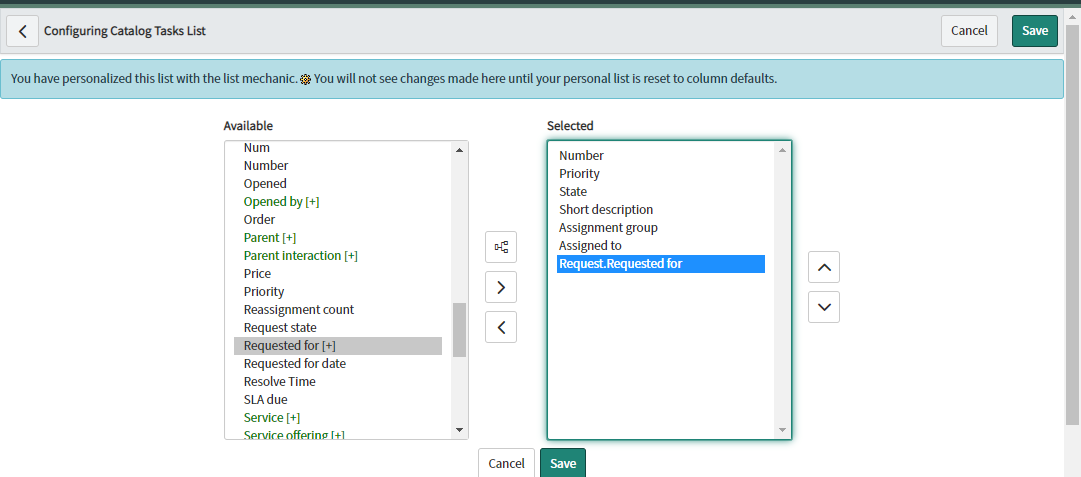
Task: Select 'Service offering [+]' reference field
Action: pyautogui.click(x=338, y=434)
